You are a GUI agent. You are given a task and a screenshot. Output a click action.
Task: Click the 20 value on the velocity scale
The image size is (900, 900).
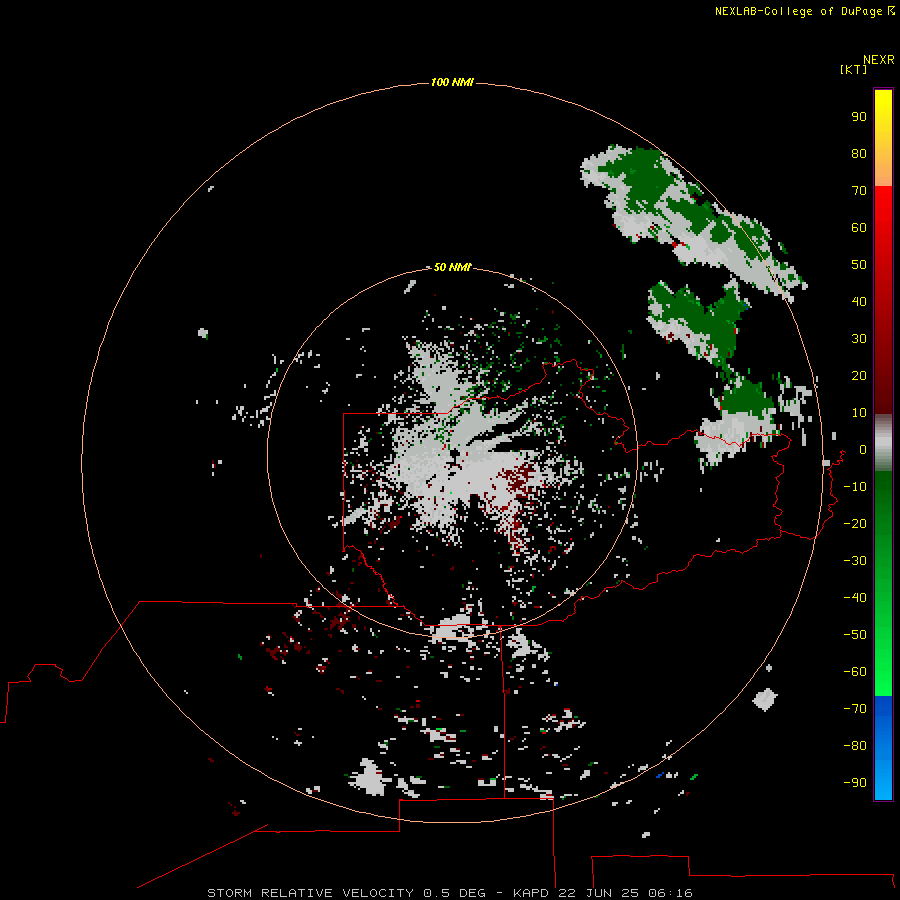859,376
